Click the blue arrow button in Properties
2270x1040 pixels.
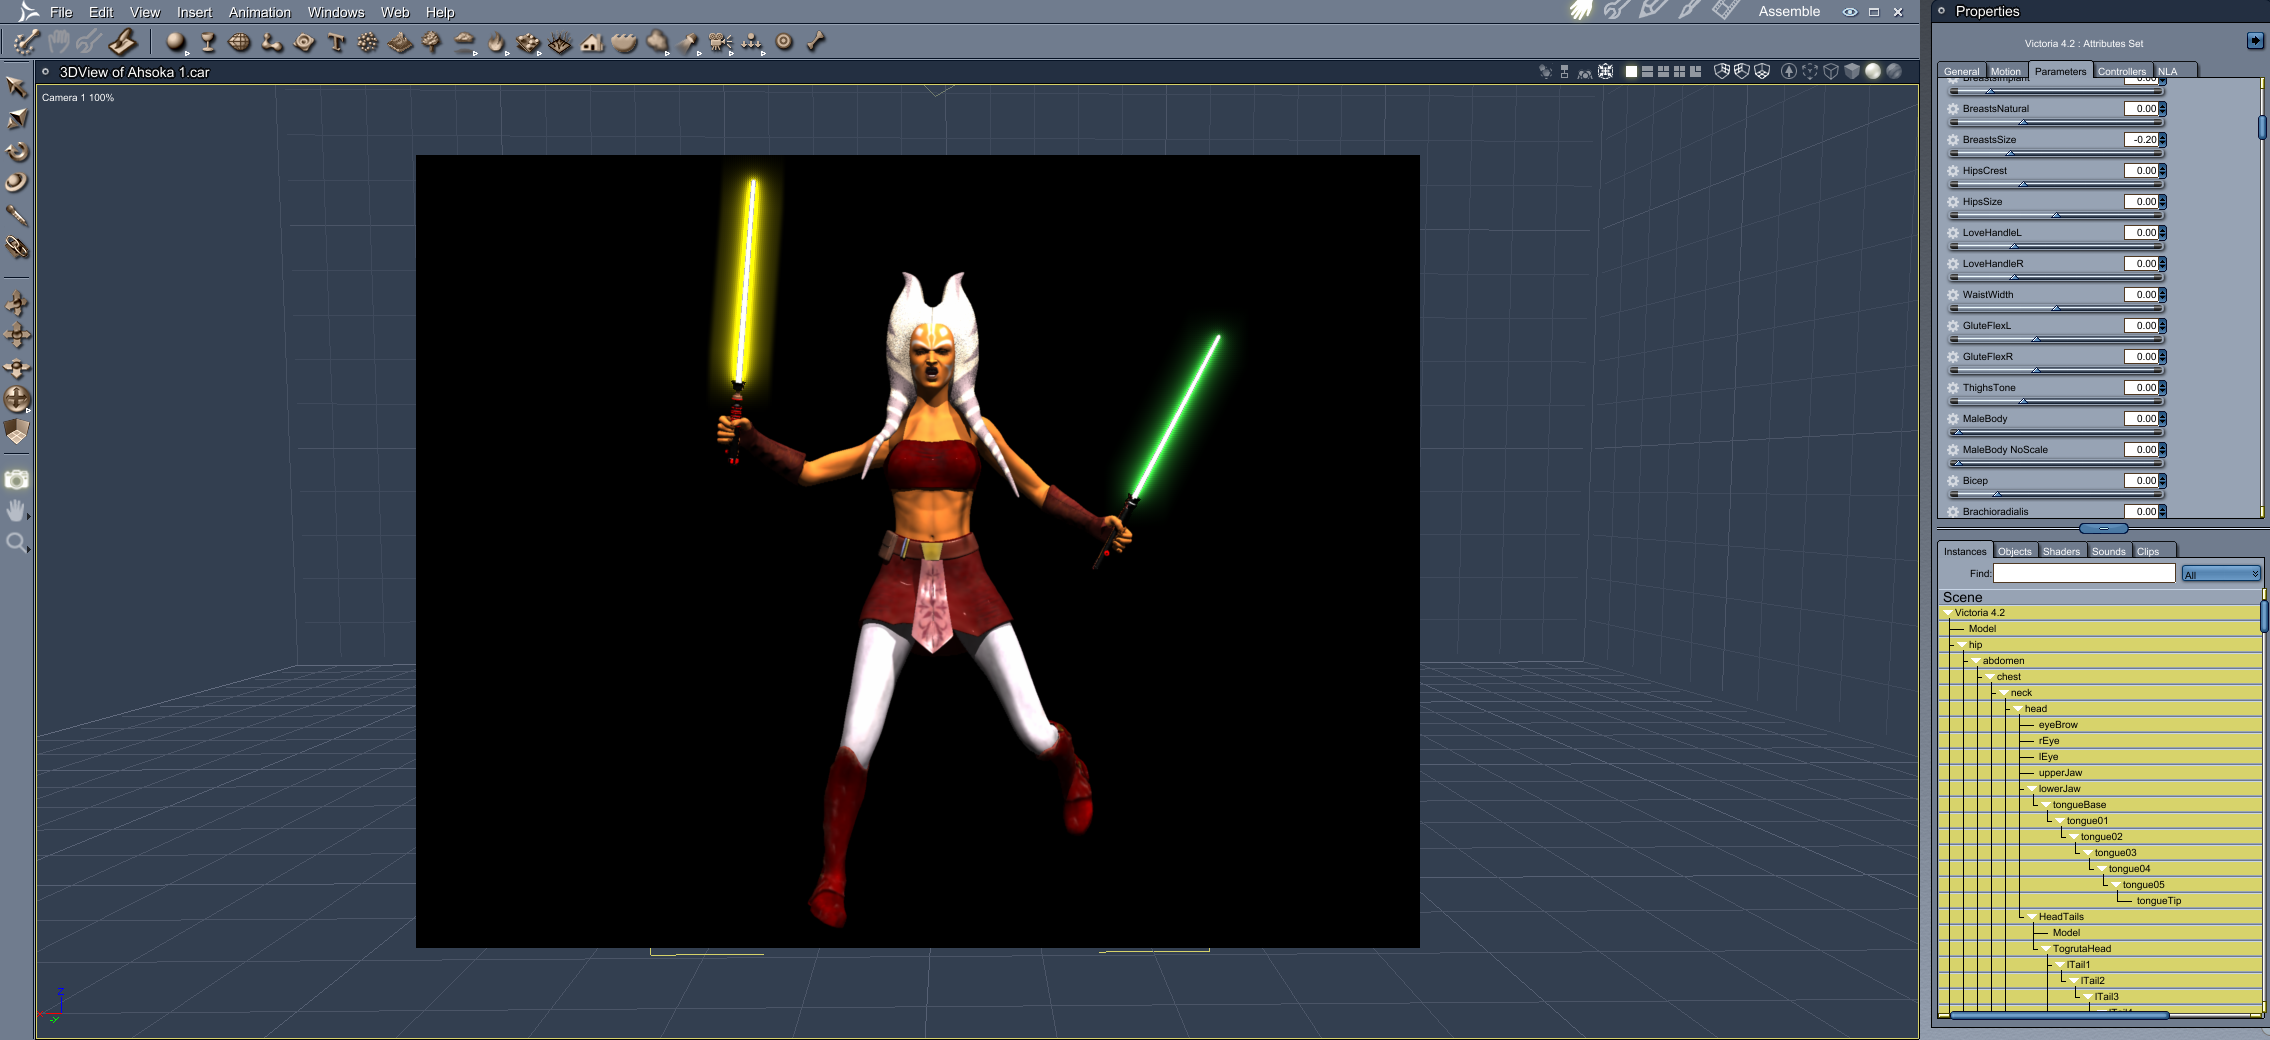2255,41
